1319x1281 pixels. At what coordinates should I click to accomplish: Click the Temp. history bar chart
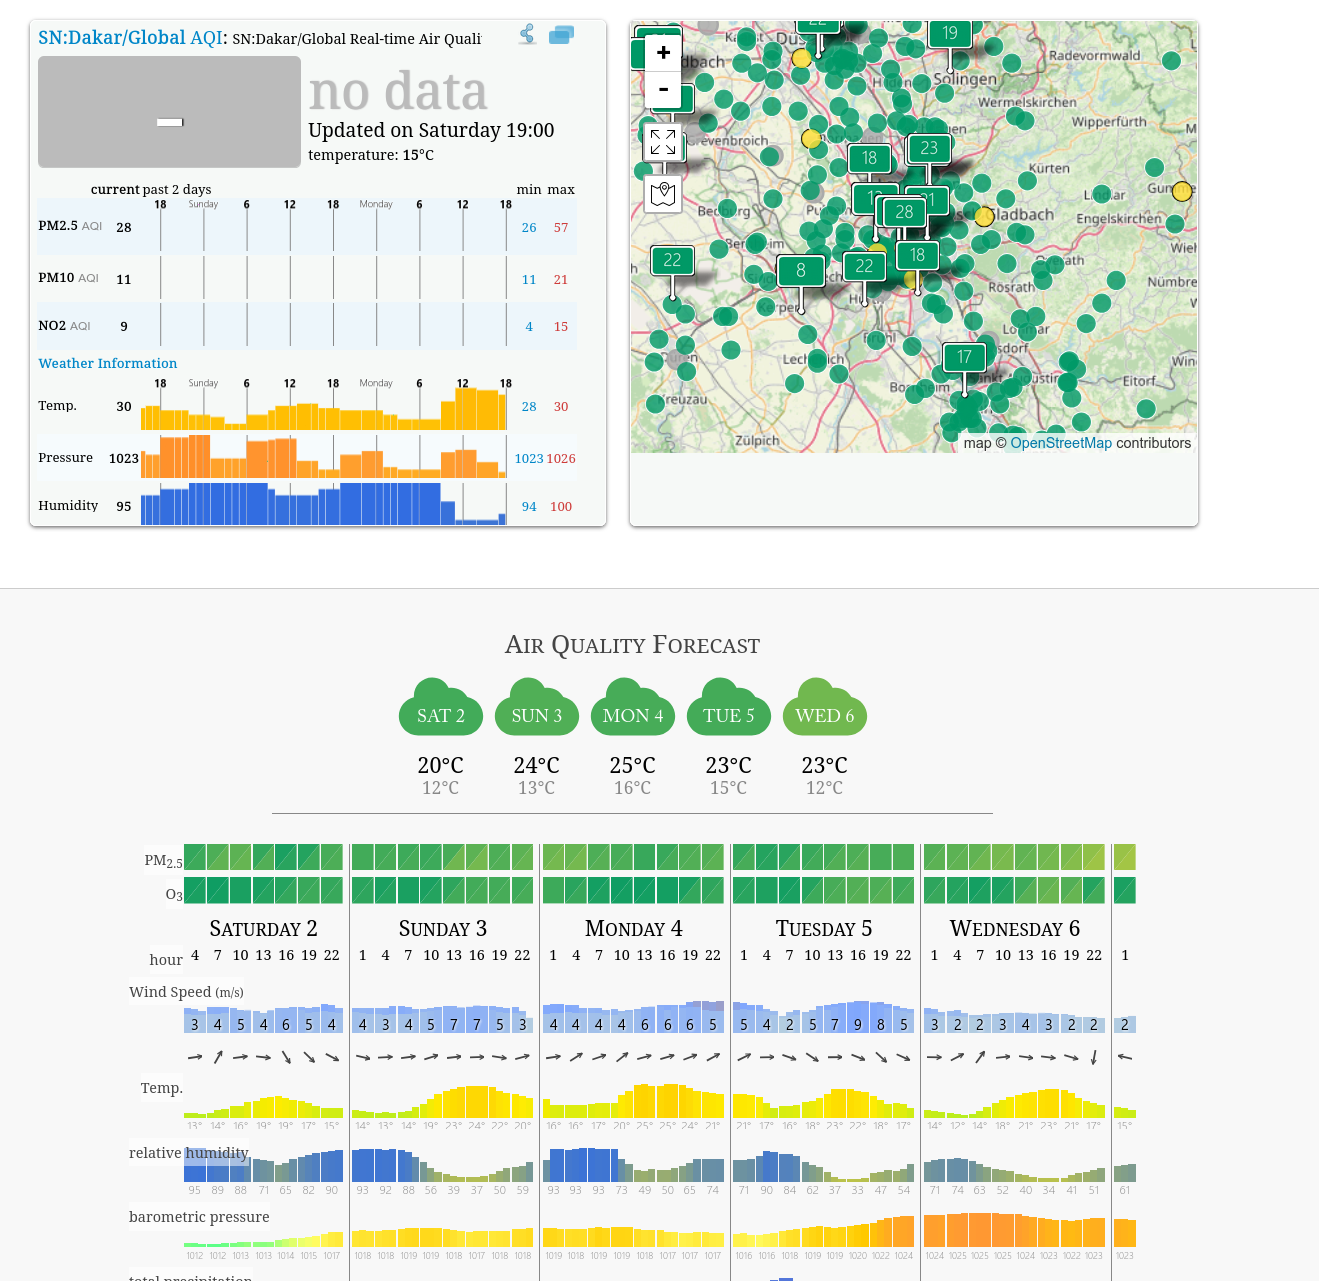click(324, 408)
